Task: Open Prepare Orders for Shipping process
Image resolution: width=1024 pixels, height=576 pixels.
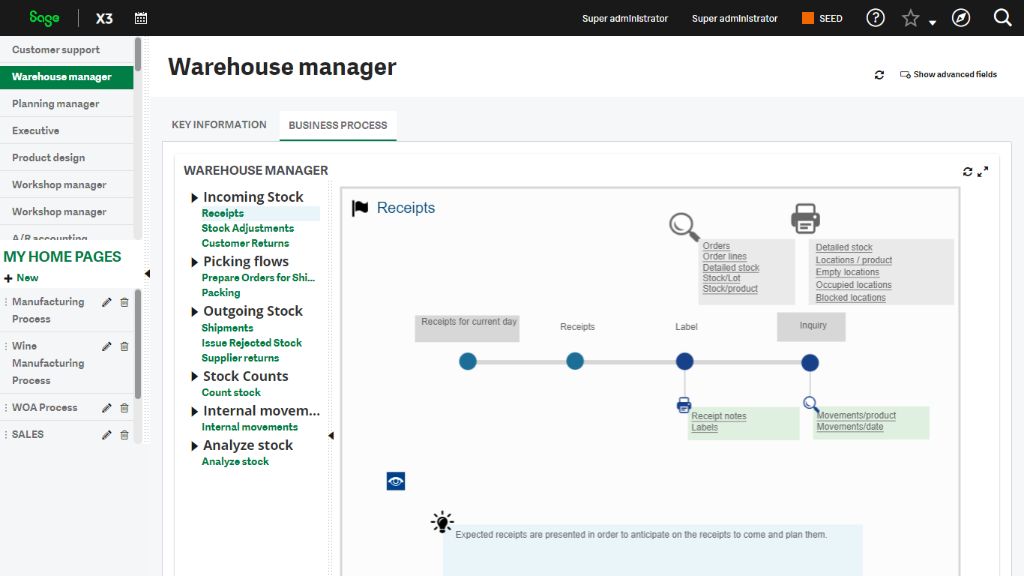Action: pos(258,278)
